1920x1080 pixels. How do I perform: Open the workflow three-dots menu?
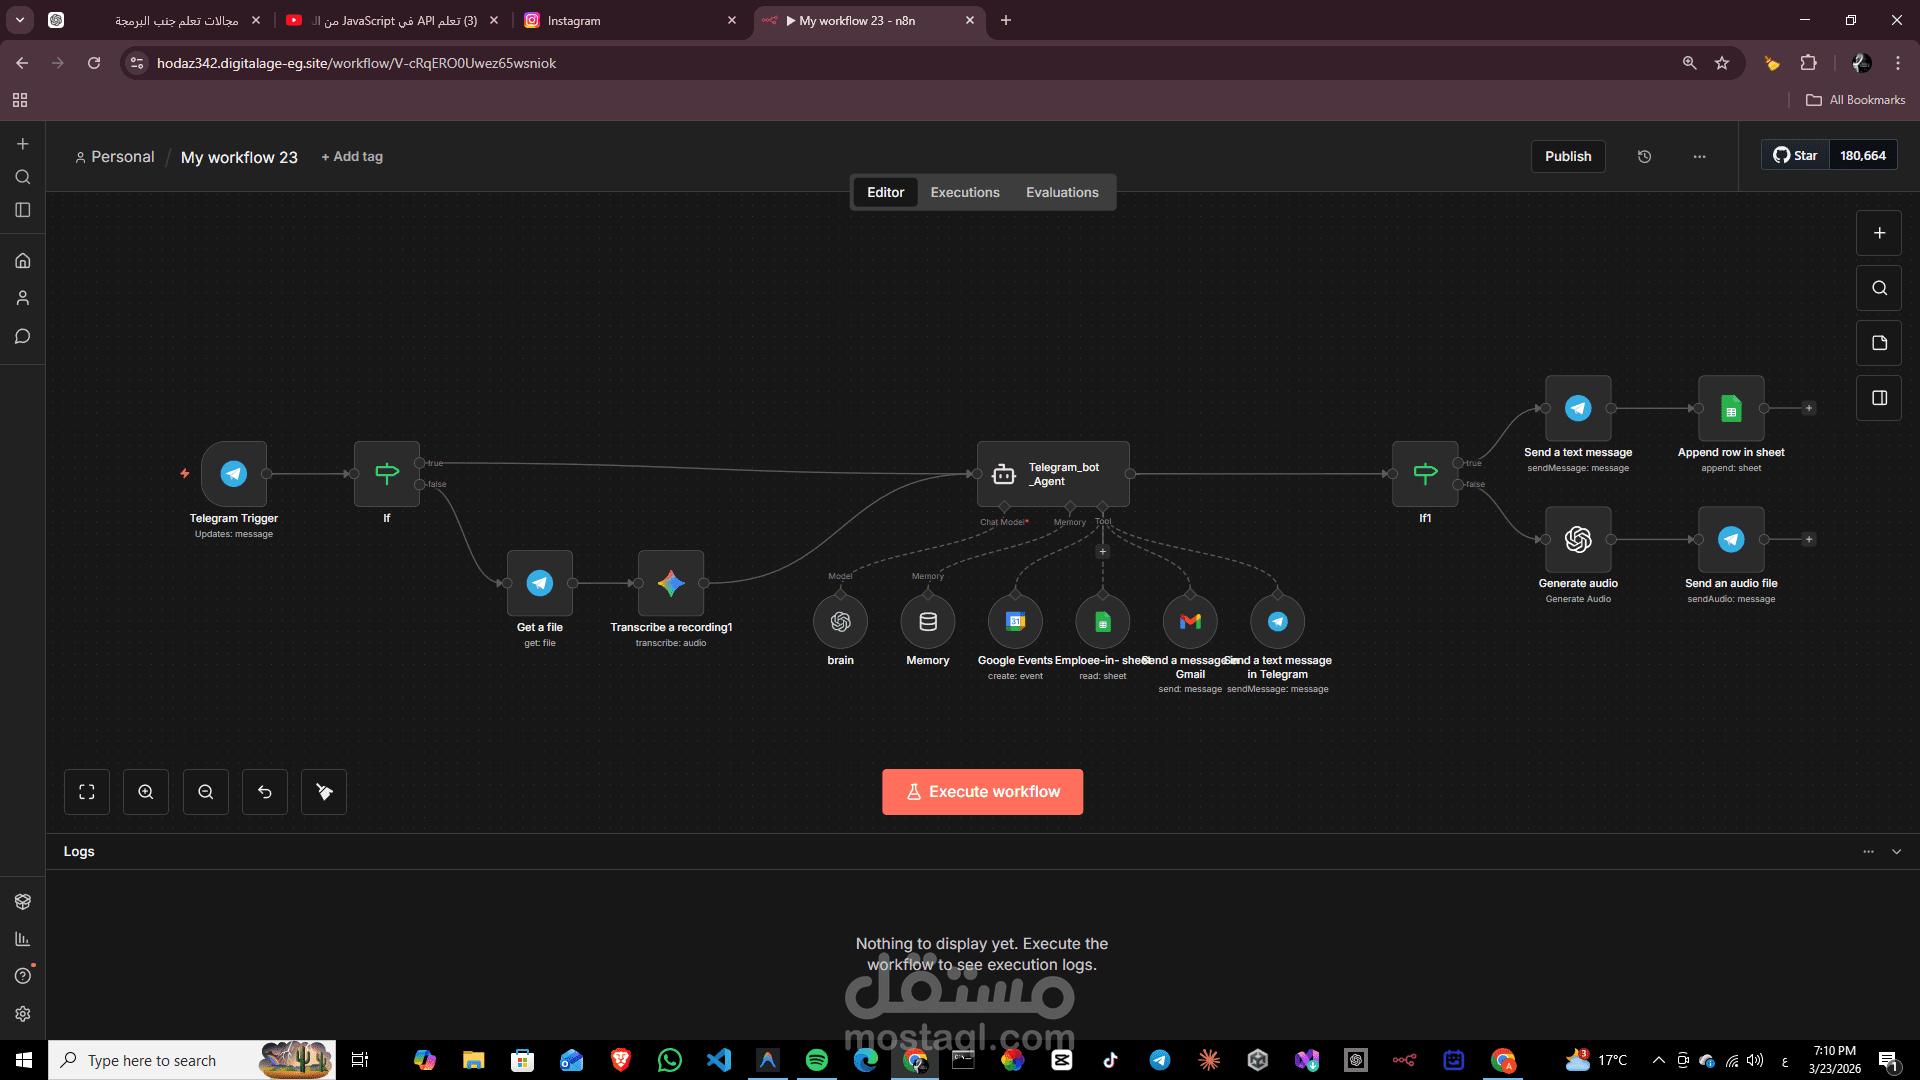(1699, 156)
